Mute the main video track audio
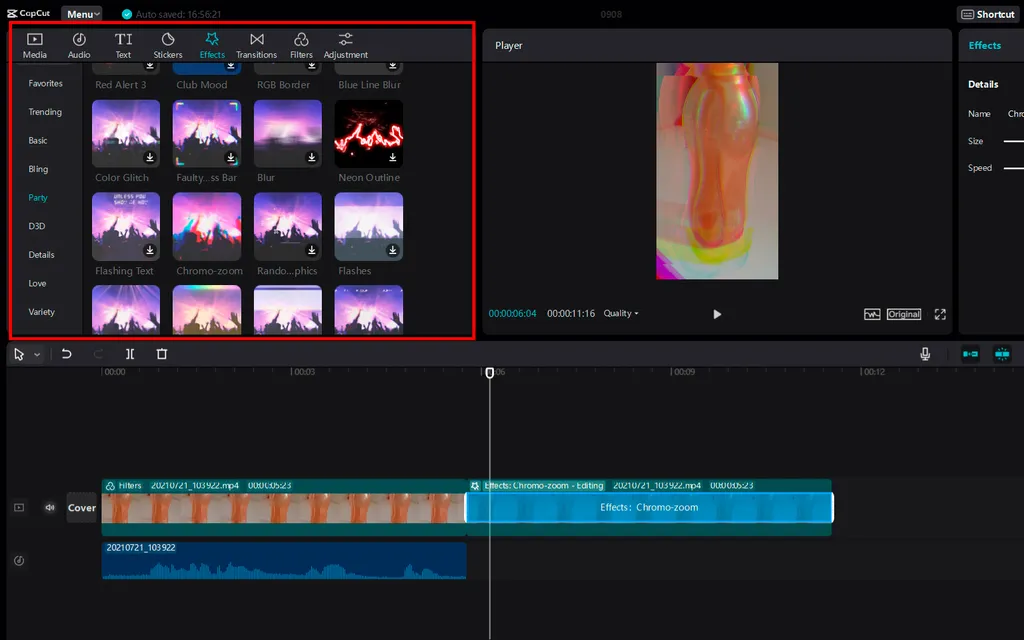Screen dimensions: 1024x640 click(x=49, y=508)
